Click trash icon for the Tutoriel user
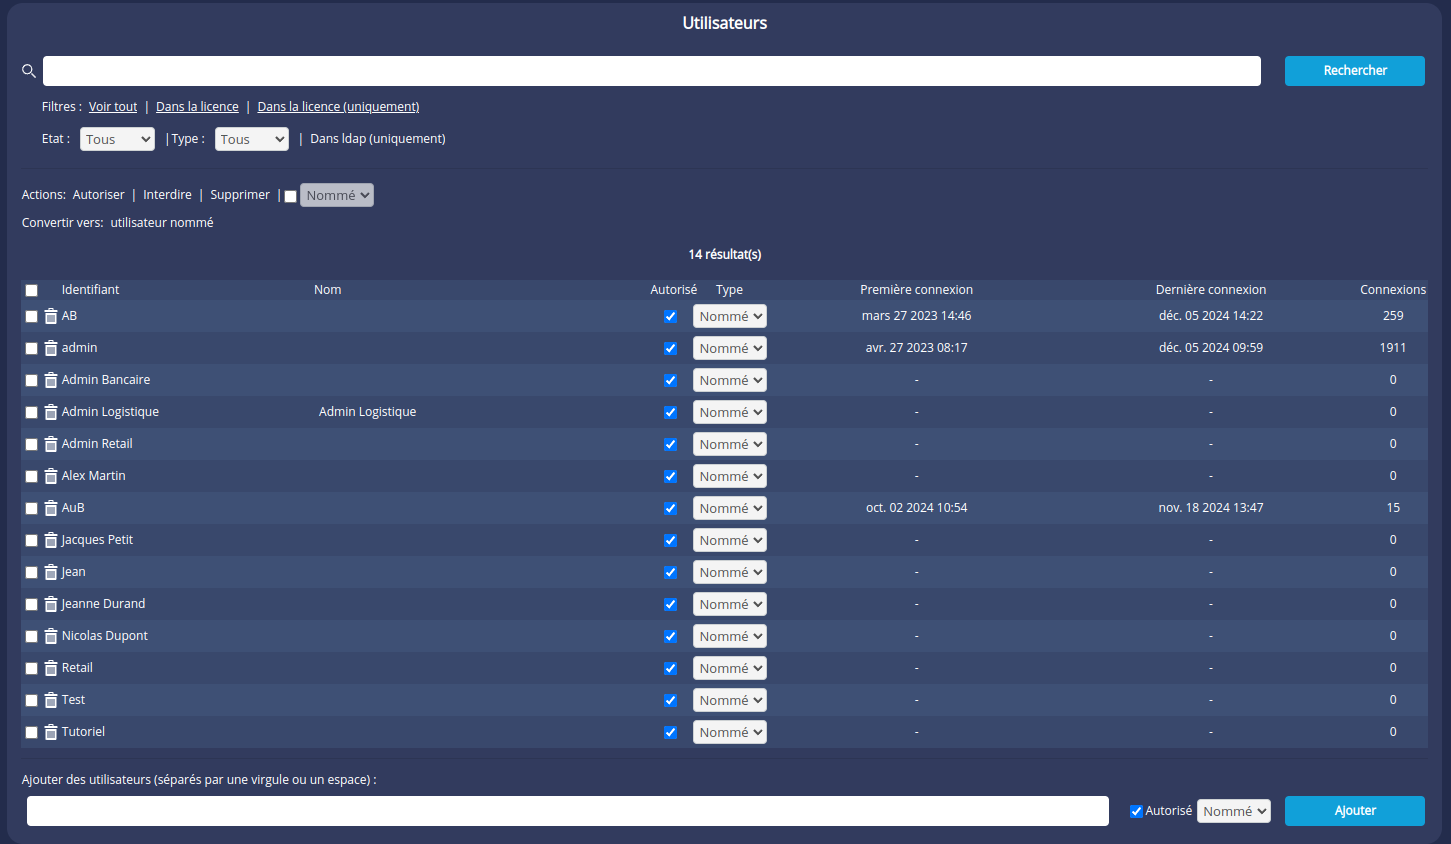Screen dimensions: 1451x844 click(51, 732)
